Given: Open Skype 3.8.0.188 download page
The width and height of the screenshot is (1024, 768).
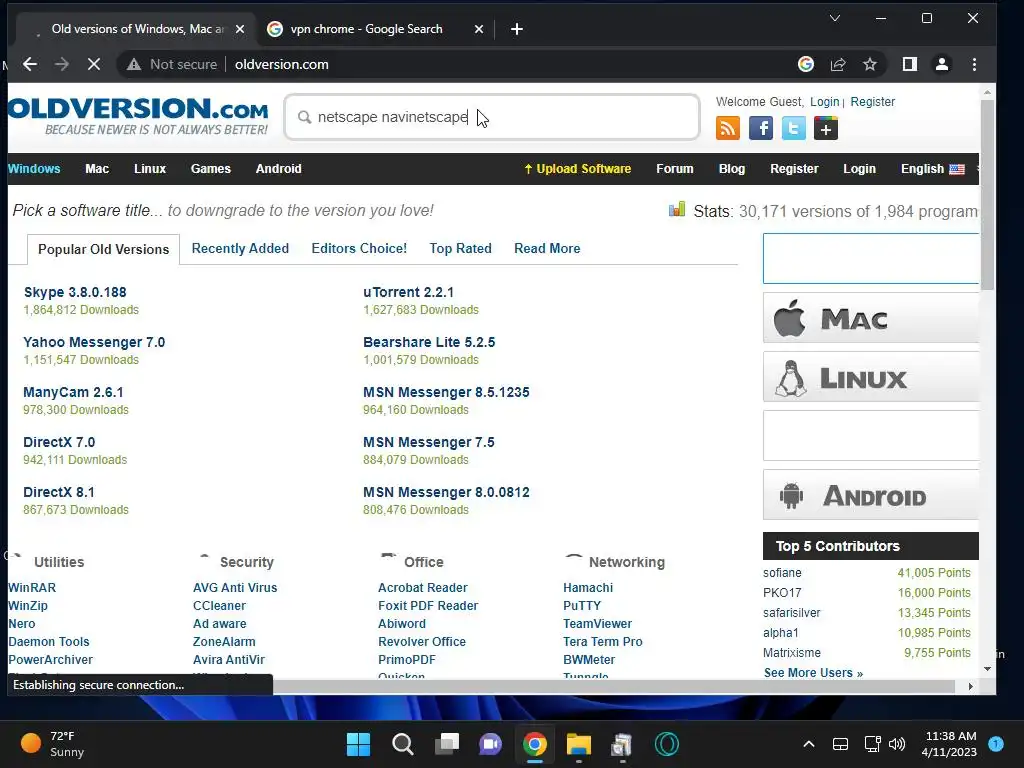Looking at the screenshot, I should pyautogui.click(x=75, y=292).
